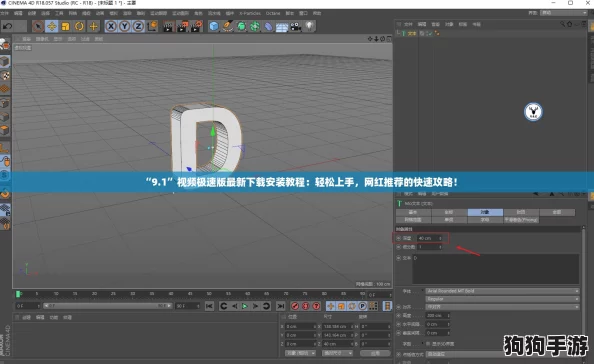Click the Keyframe Selection red button
This screenshot has width=594, height=364.
point(316,306)
